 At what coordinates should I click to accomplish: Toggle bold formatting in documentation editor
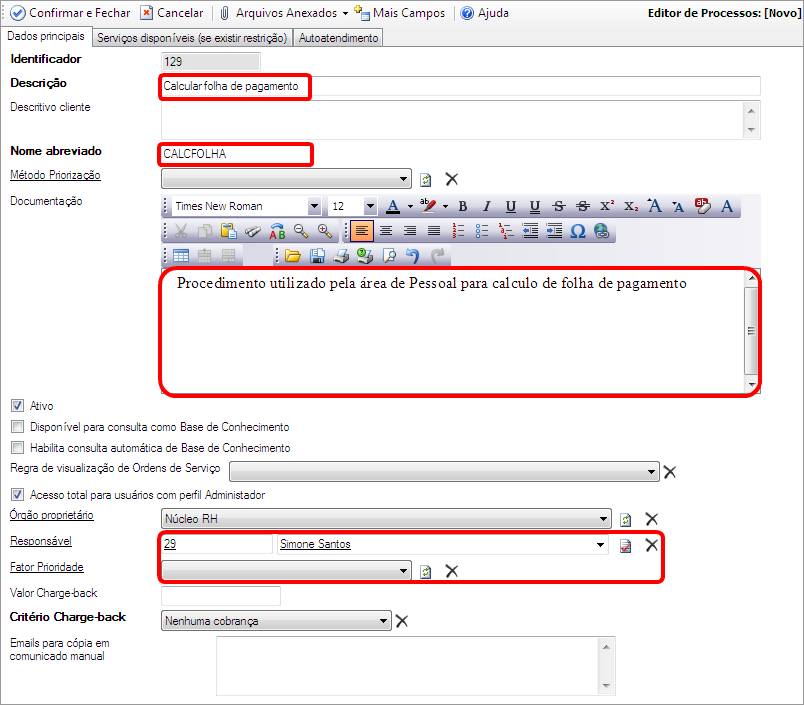(x=462, y=206)
